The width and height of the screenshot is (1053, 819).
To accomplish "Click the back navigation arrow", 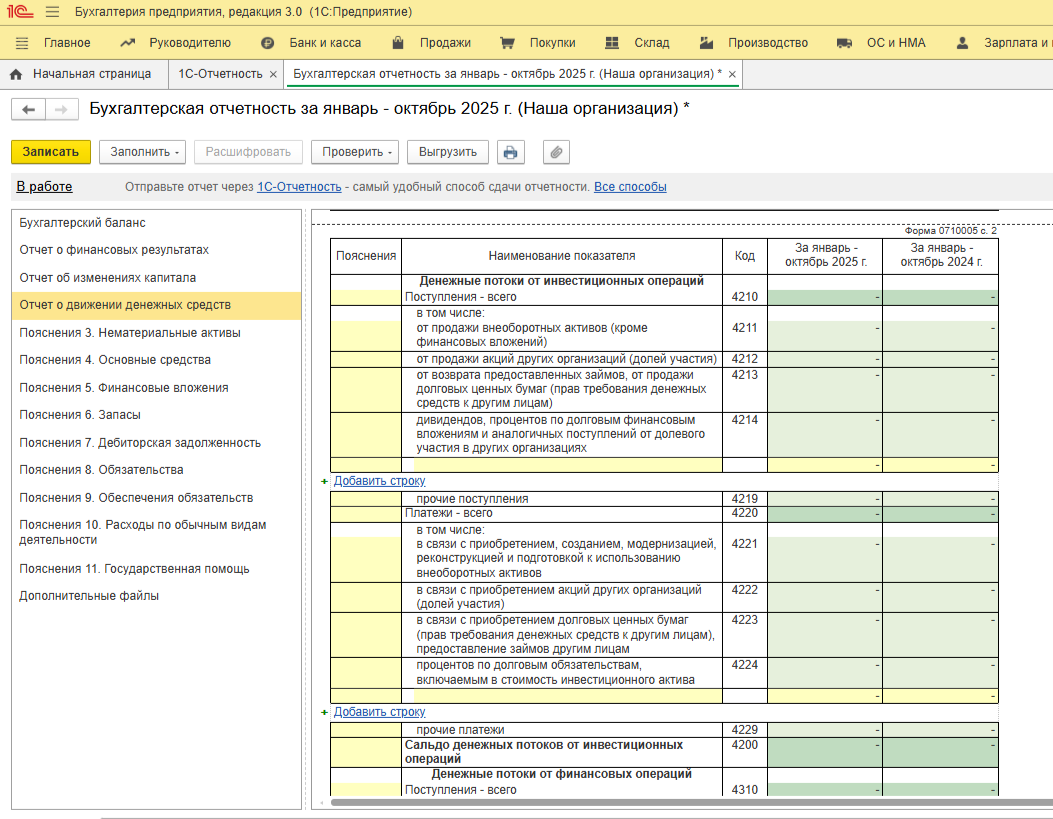I will [28, 110].
